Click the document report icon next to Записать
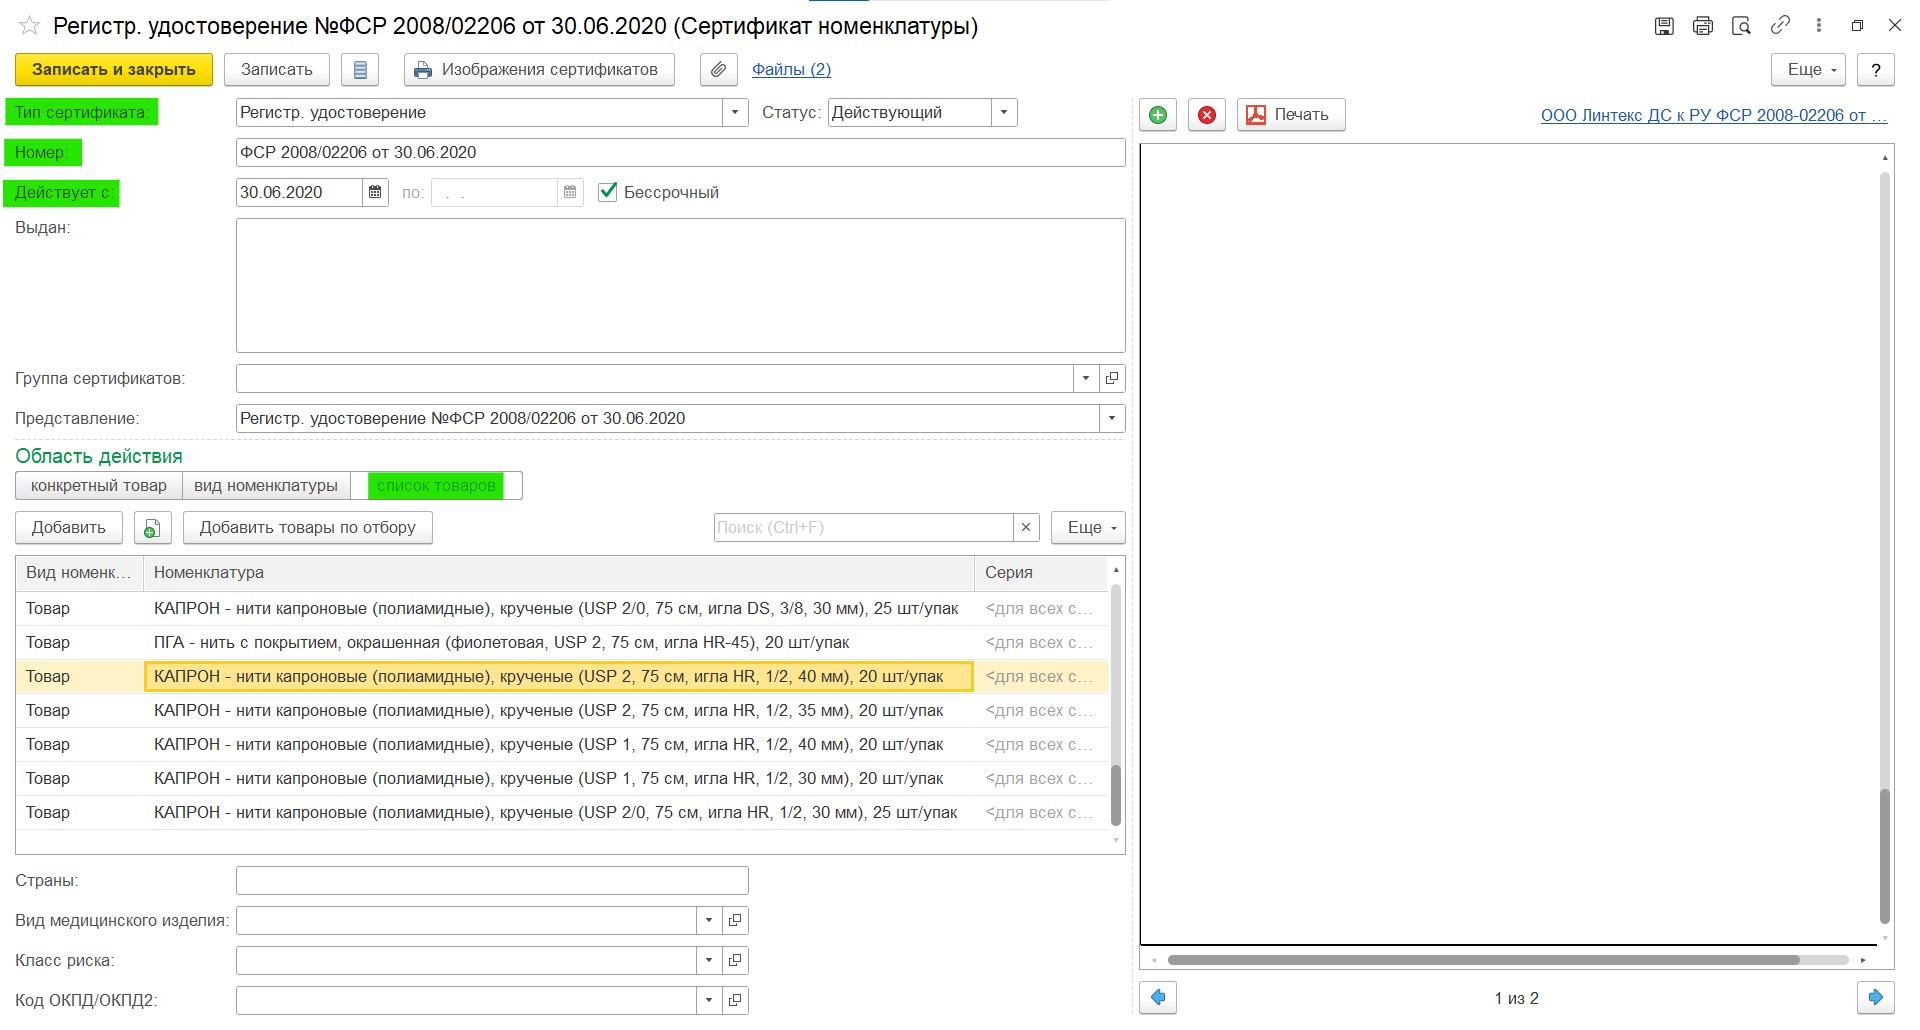Image resolution: width=1920 pixels, height=1030 pixels. pos(360,70)
